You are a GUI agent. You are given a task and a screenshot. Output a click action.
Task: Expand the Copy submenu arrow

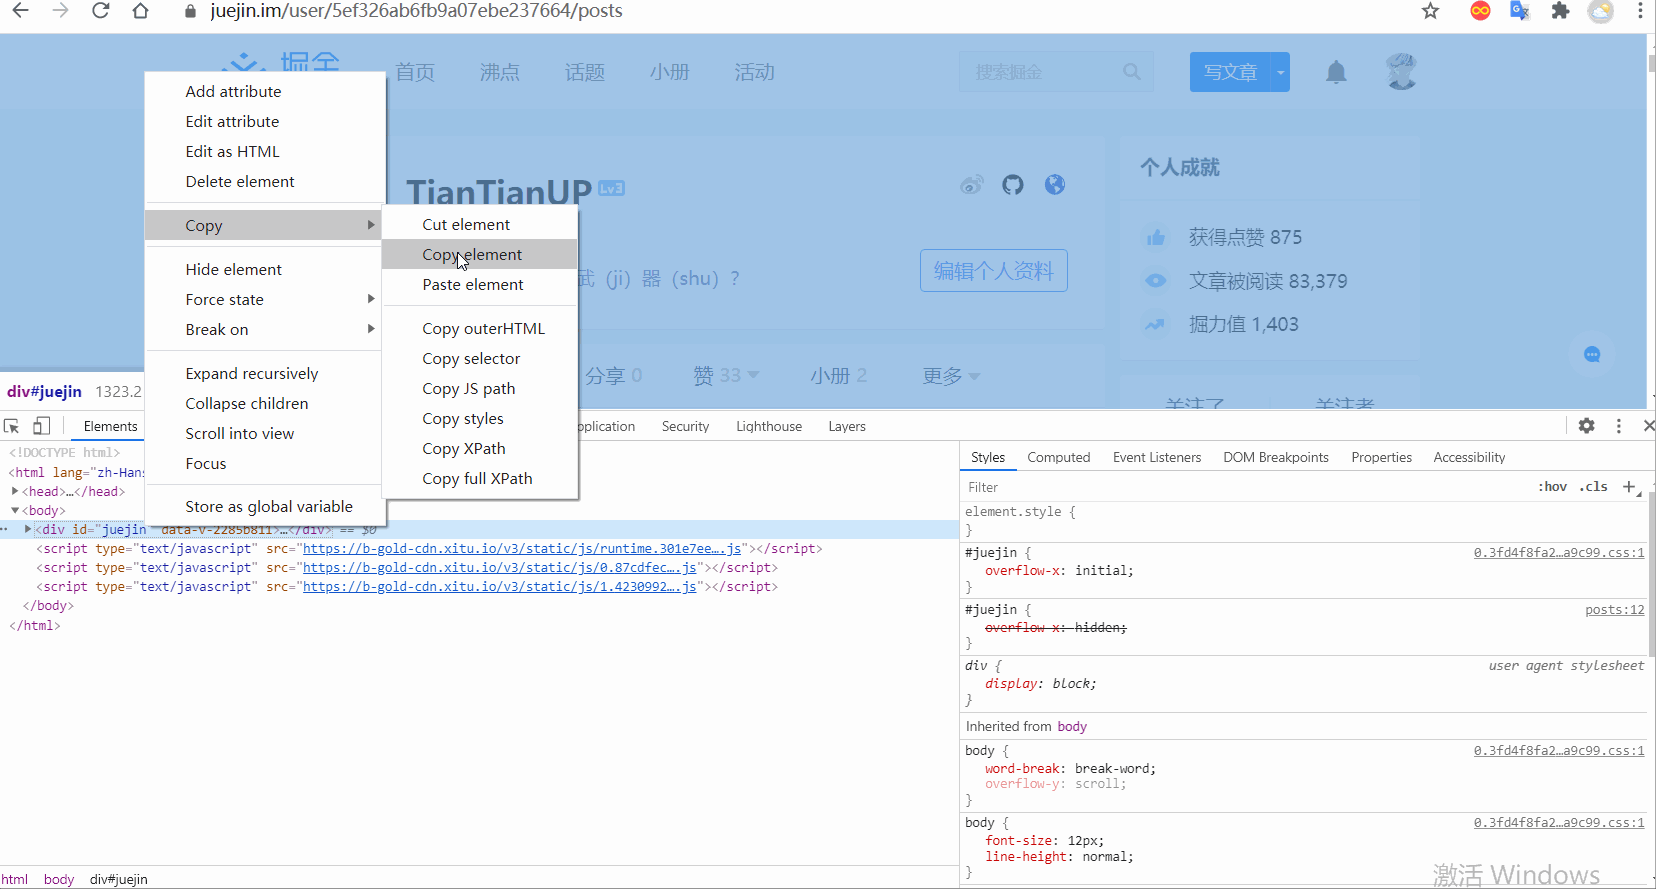click(x=371, y=225)
